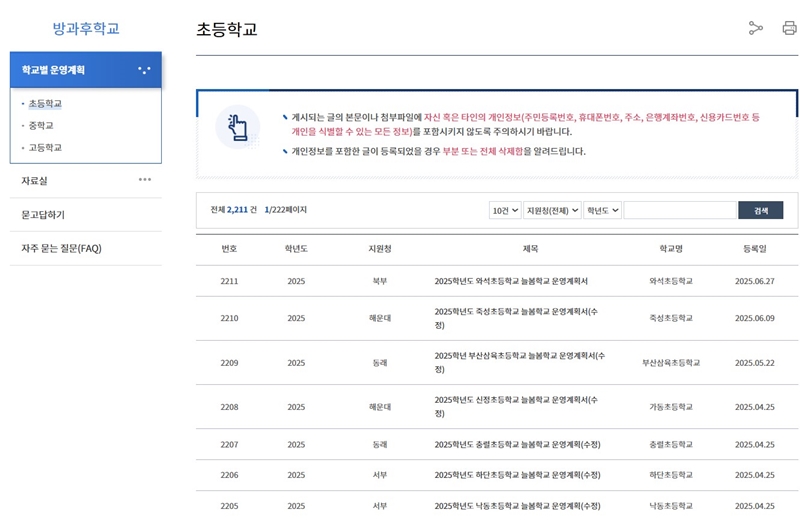Open the 학년도 filter dropdown

602,210
